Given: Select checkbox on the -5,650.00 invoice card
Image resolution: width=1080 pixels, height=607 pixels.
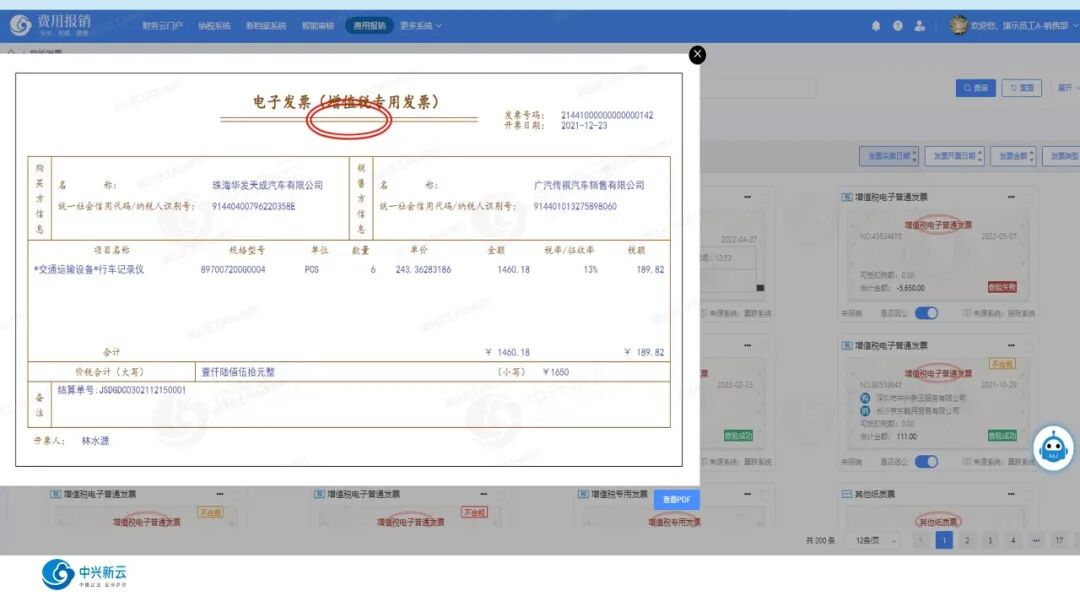Looking at the screenshot, I should pos(1030,197).
